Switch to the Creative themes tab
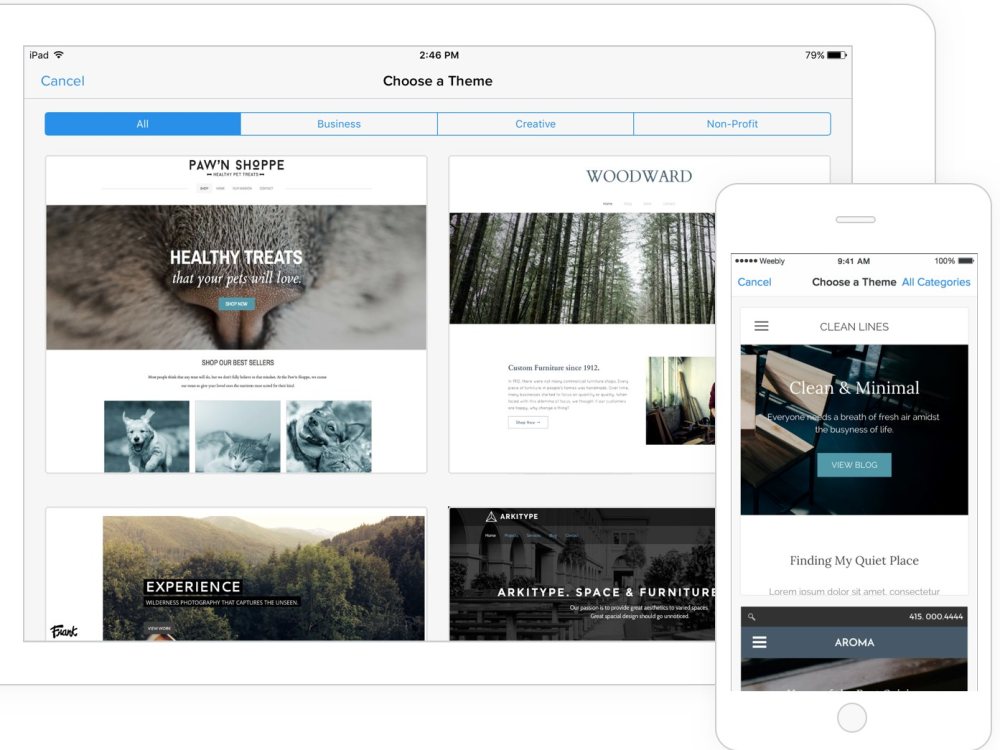Image resolution: width=1000 pixels, height=750 pixels. point(535,124)
